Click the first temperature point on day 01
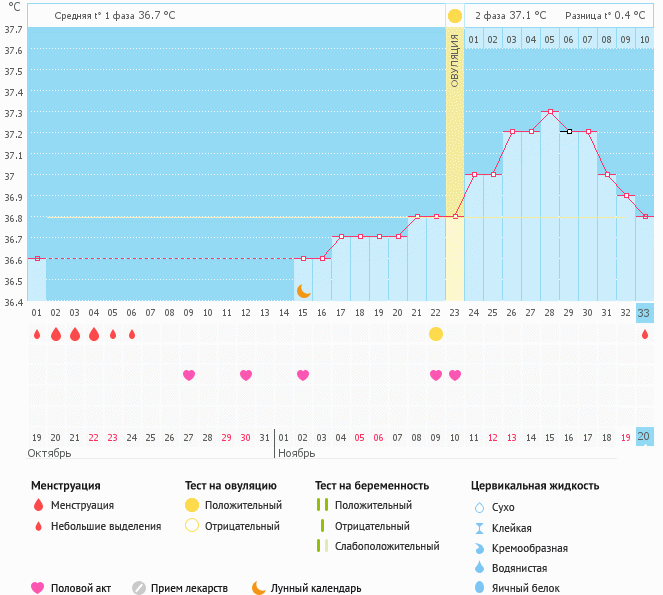The width and height of the screenshot is (663, 595). [x=37, y=258]
